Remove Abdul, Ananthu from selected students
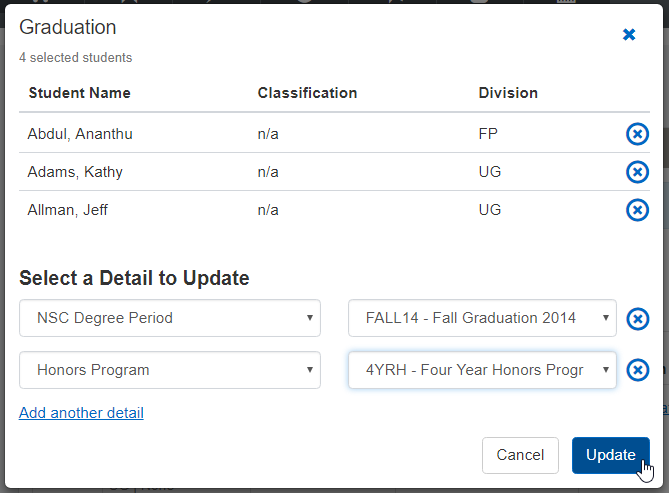Screen dimensions: 669x493 637,134
